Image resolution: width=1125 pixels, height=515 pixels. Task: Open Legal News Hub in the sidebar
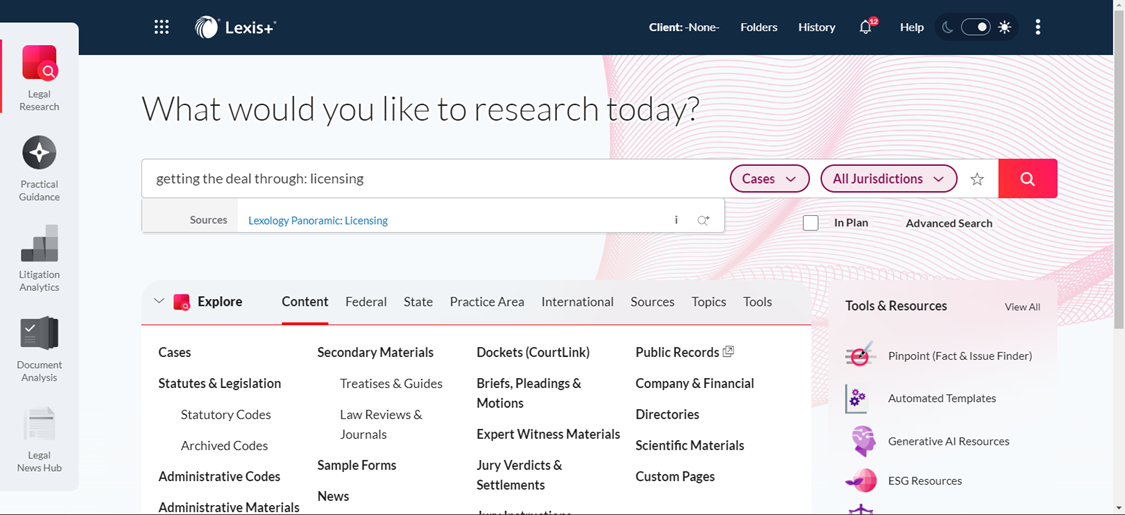39,440
